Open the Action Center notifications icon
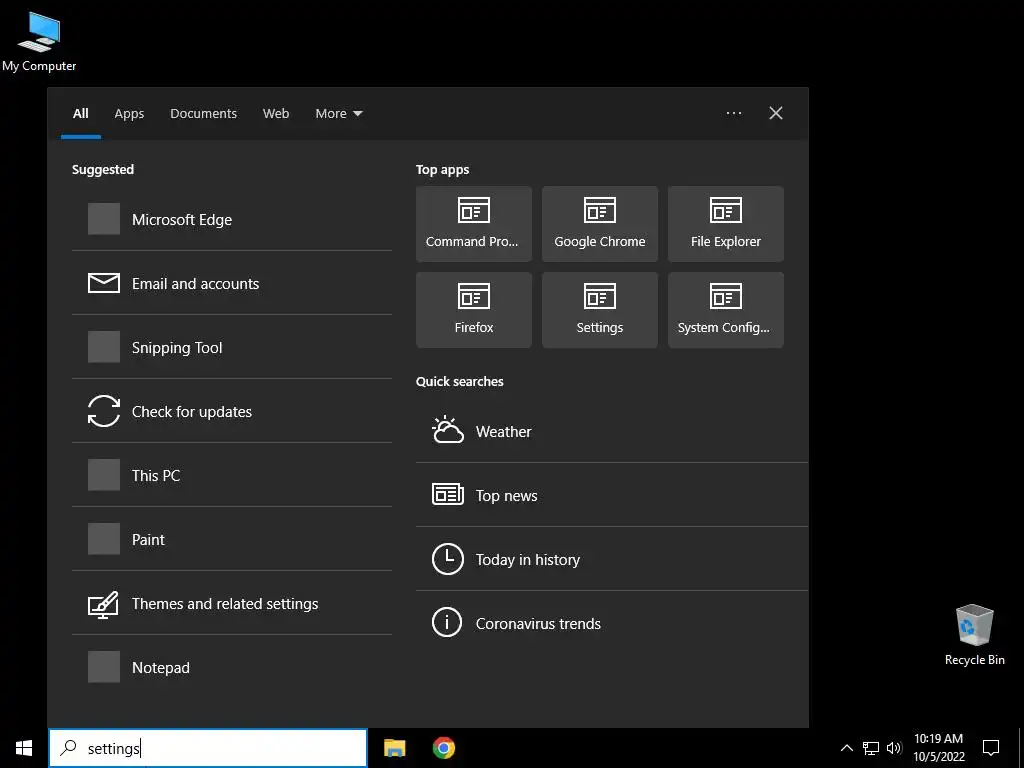The width and height of the screenshot is (1024, 768). point(991,748)
